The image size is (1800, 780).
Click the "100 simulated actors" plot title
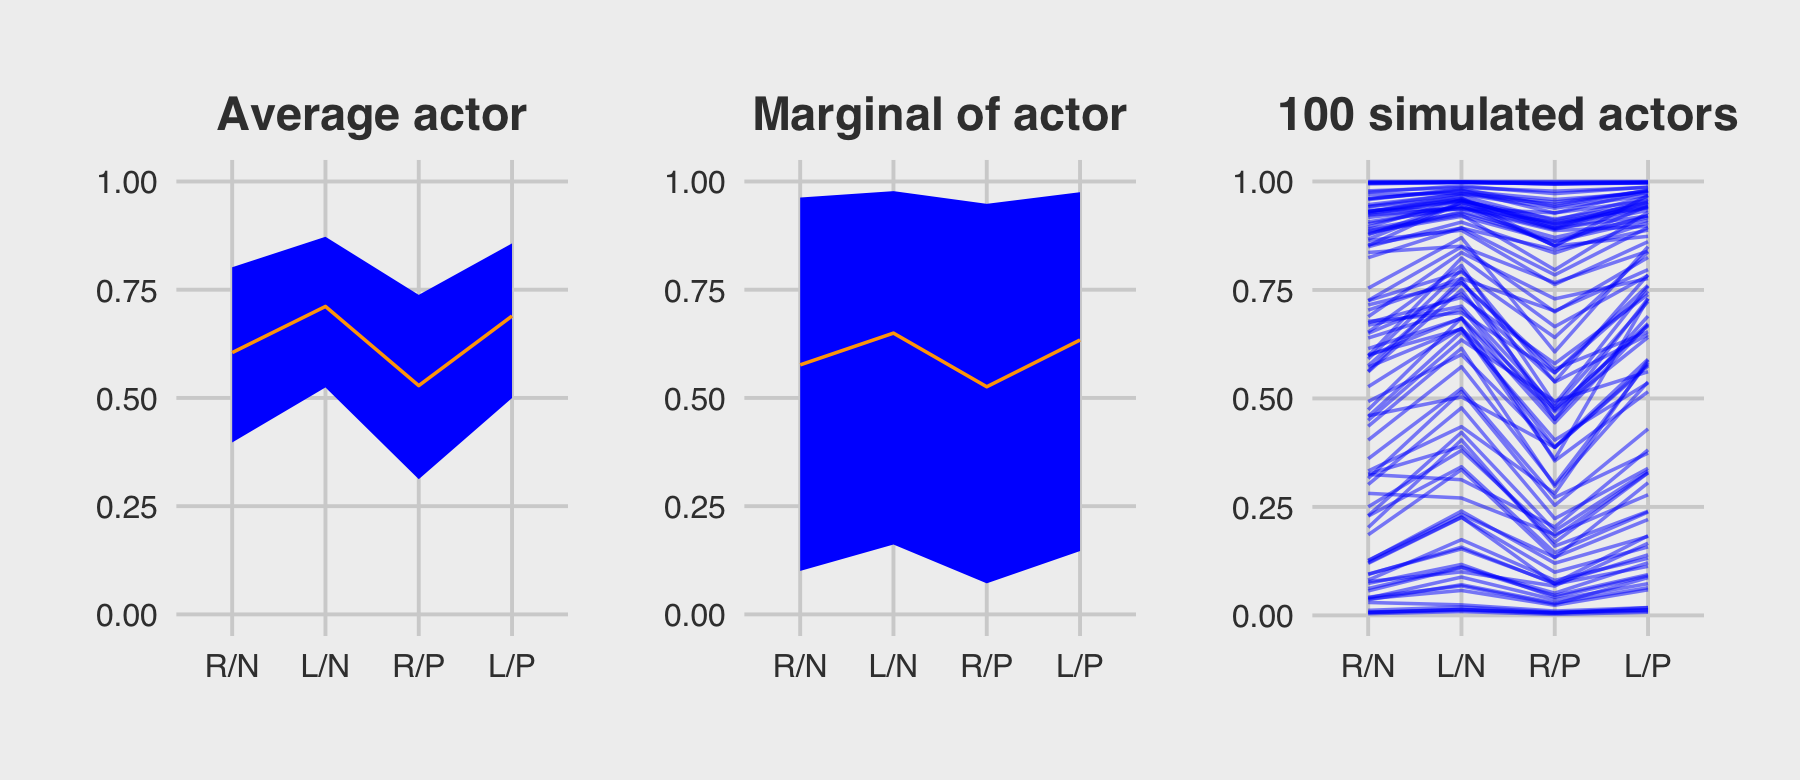pos(1507,115)
